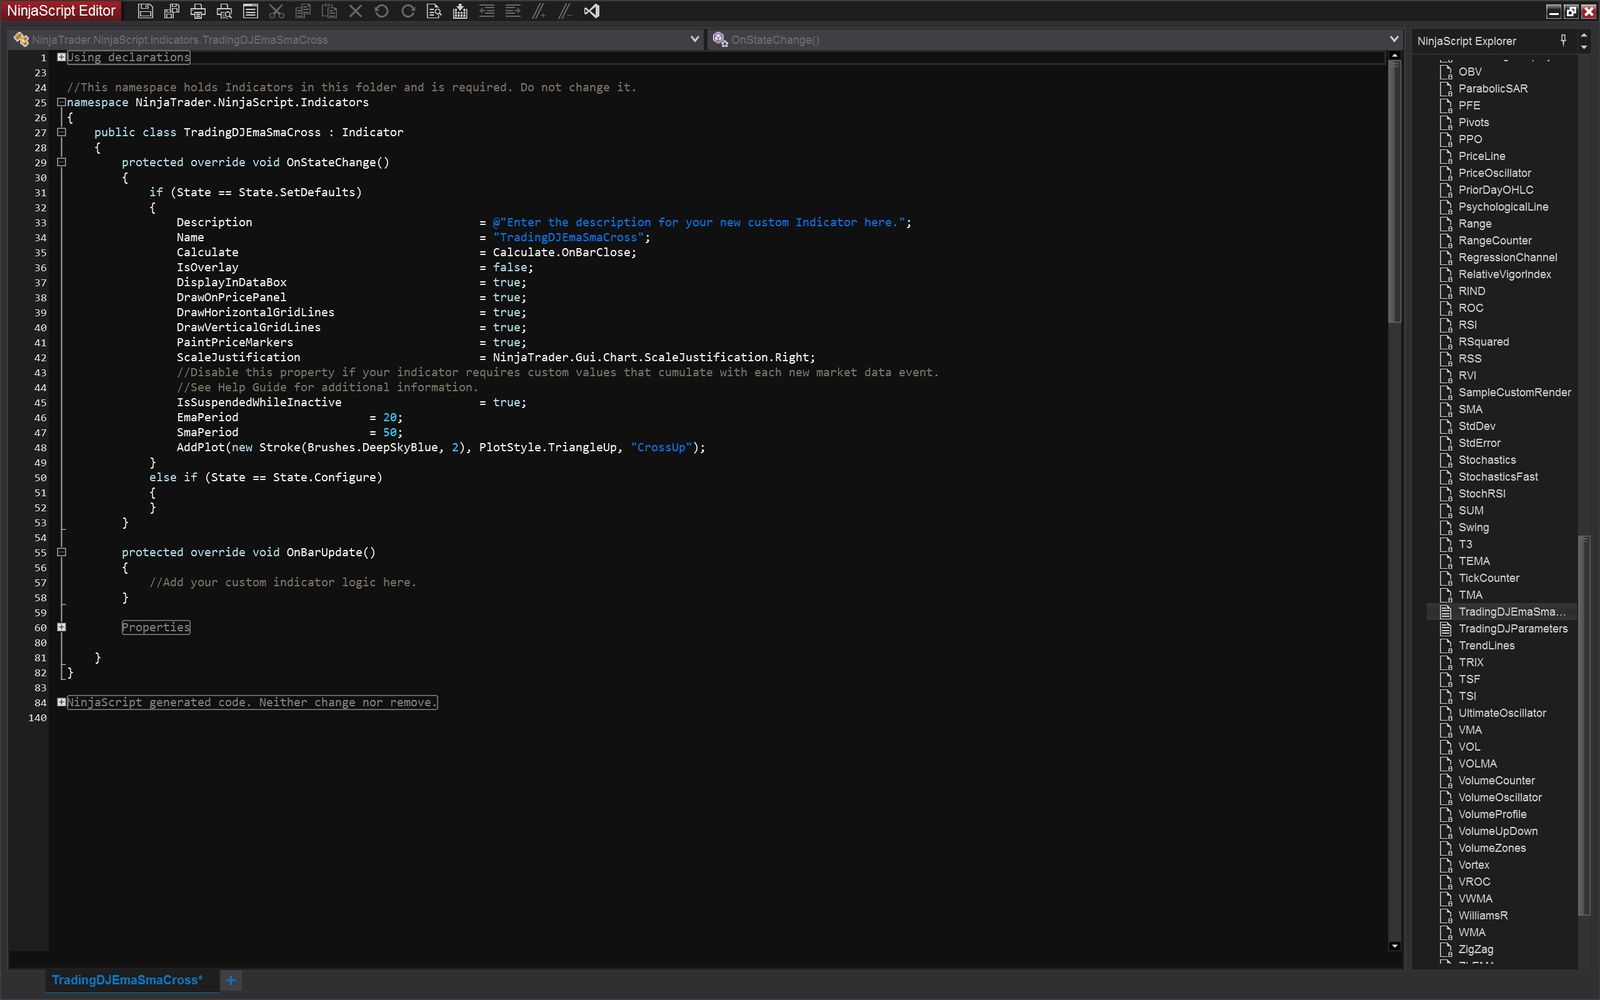Comment out the selection
Screen dimensions: 1600x1000
pyautogui.click(x=537, y=11)
